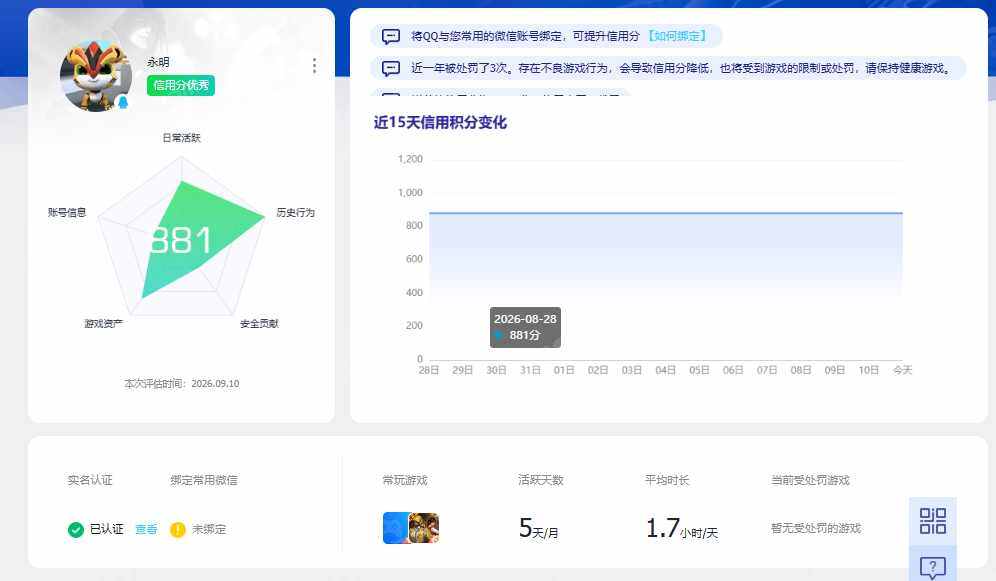This screenshot has width=996, height=581.
Task: Click the 881 score in radar chart
Action: point(181,241)
